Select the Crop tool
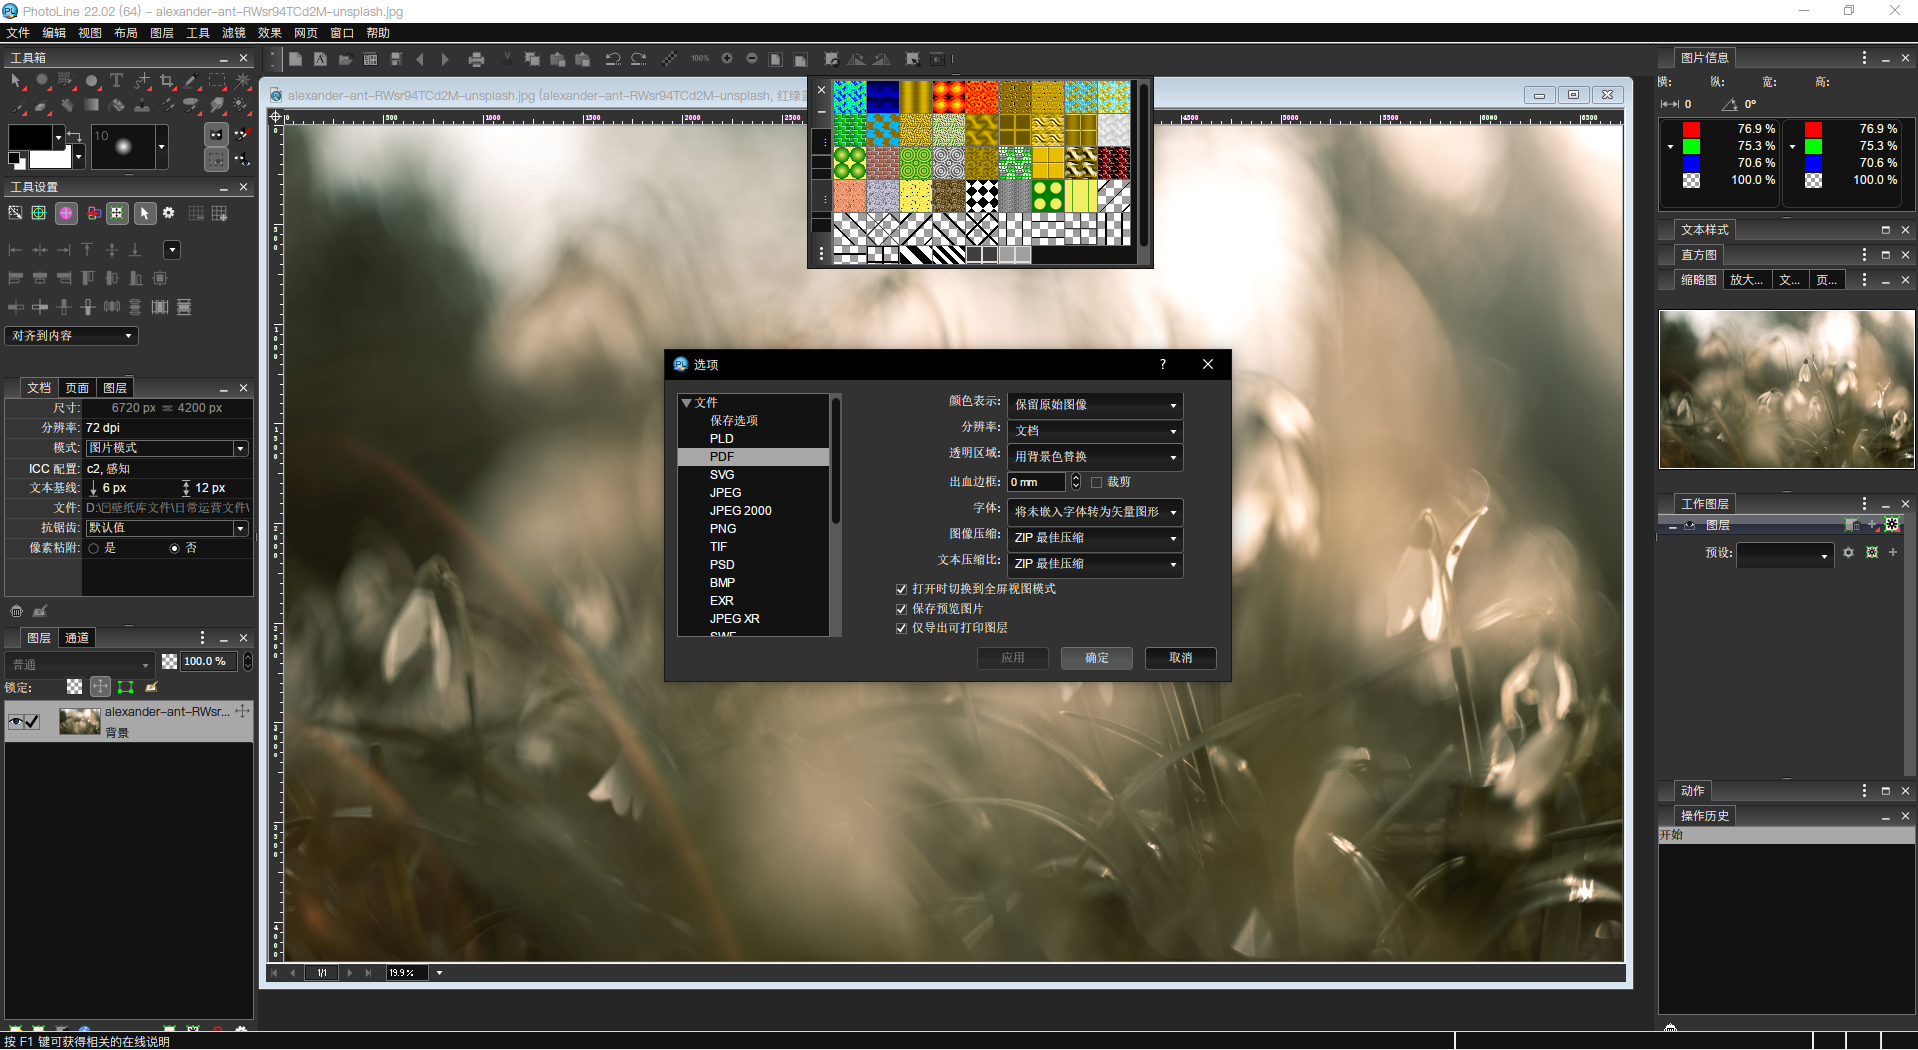The height and width of the screenshot is (1050, 1918). [x=167, y=82]
